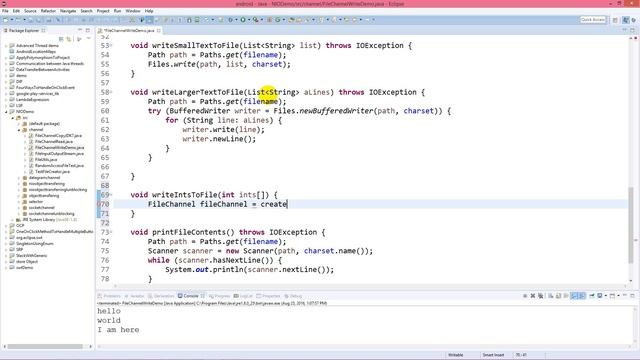This screenshot has height=360, width=640.
Task: Click the Open Console icon
Action: 612,296
